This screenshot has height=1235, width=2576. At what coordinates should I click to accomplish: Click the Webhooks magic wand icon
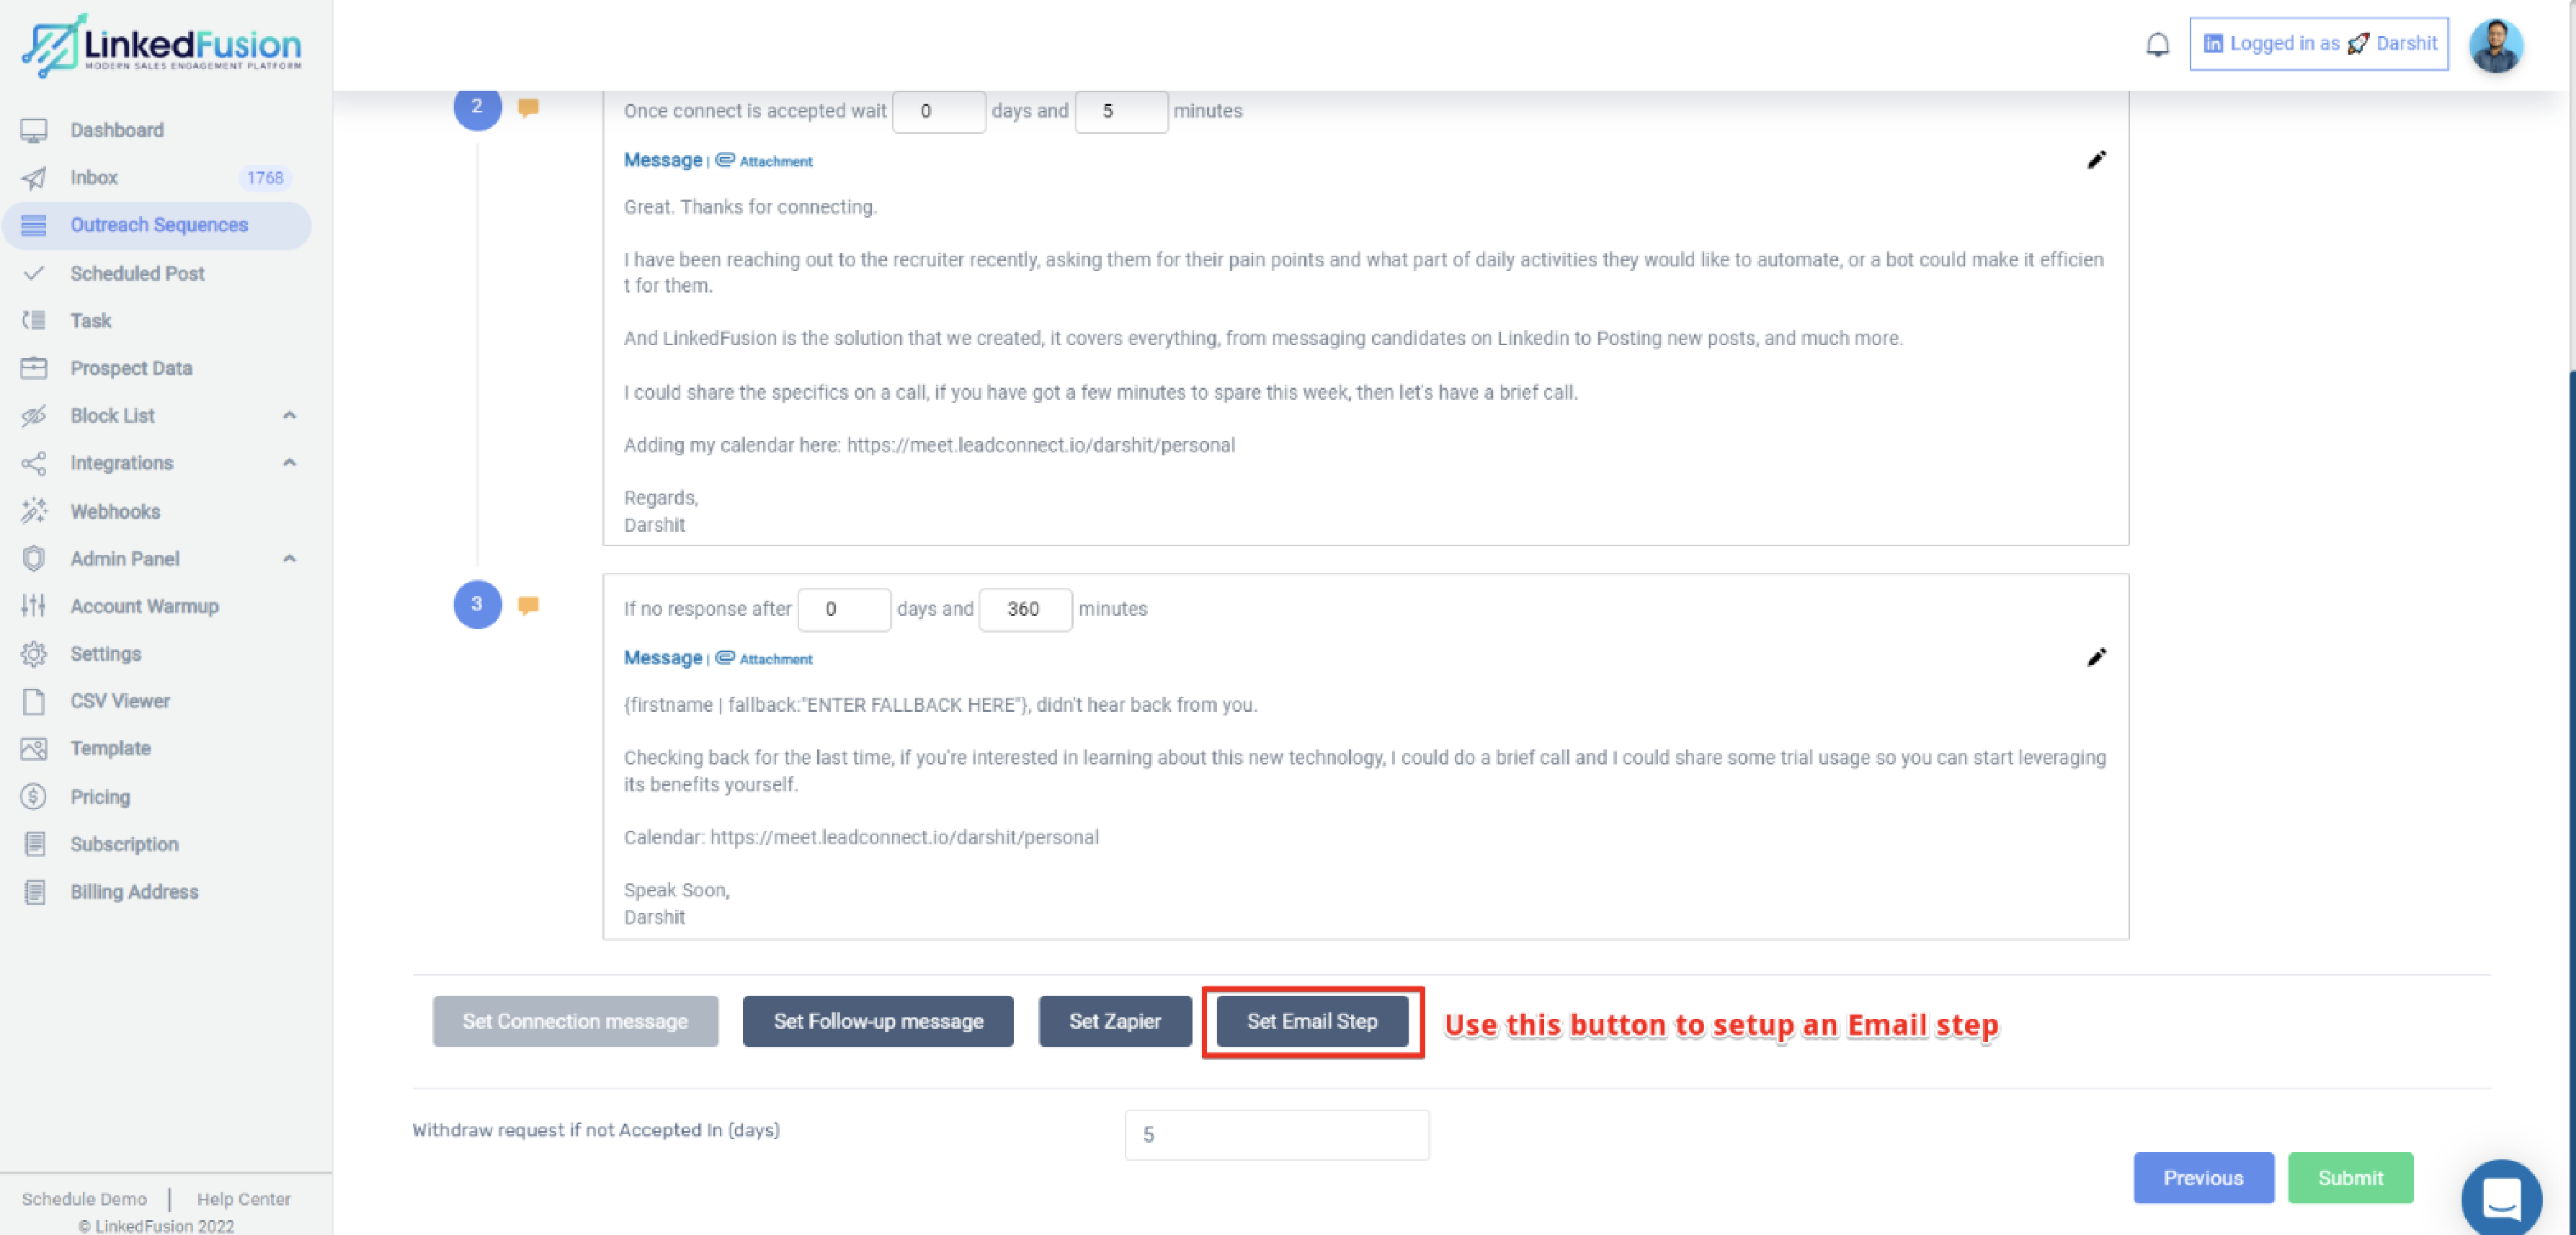tap(34, 511)
